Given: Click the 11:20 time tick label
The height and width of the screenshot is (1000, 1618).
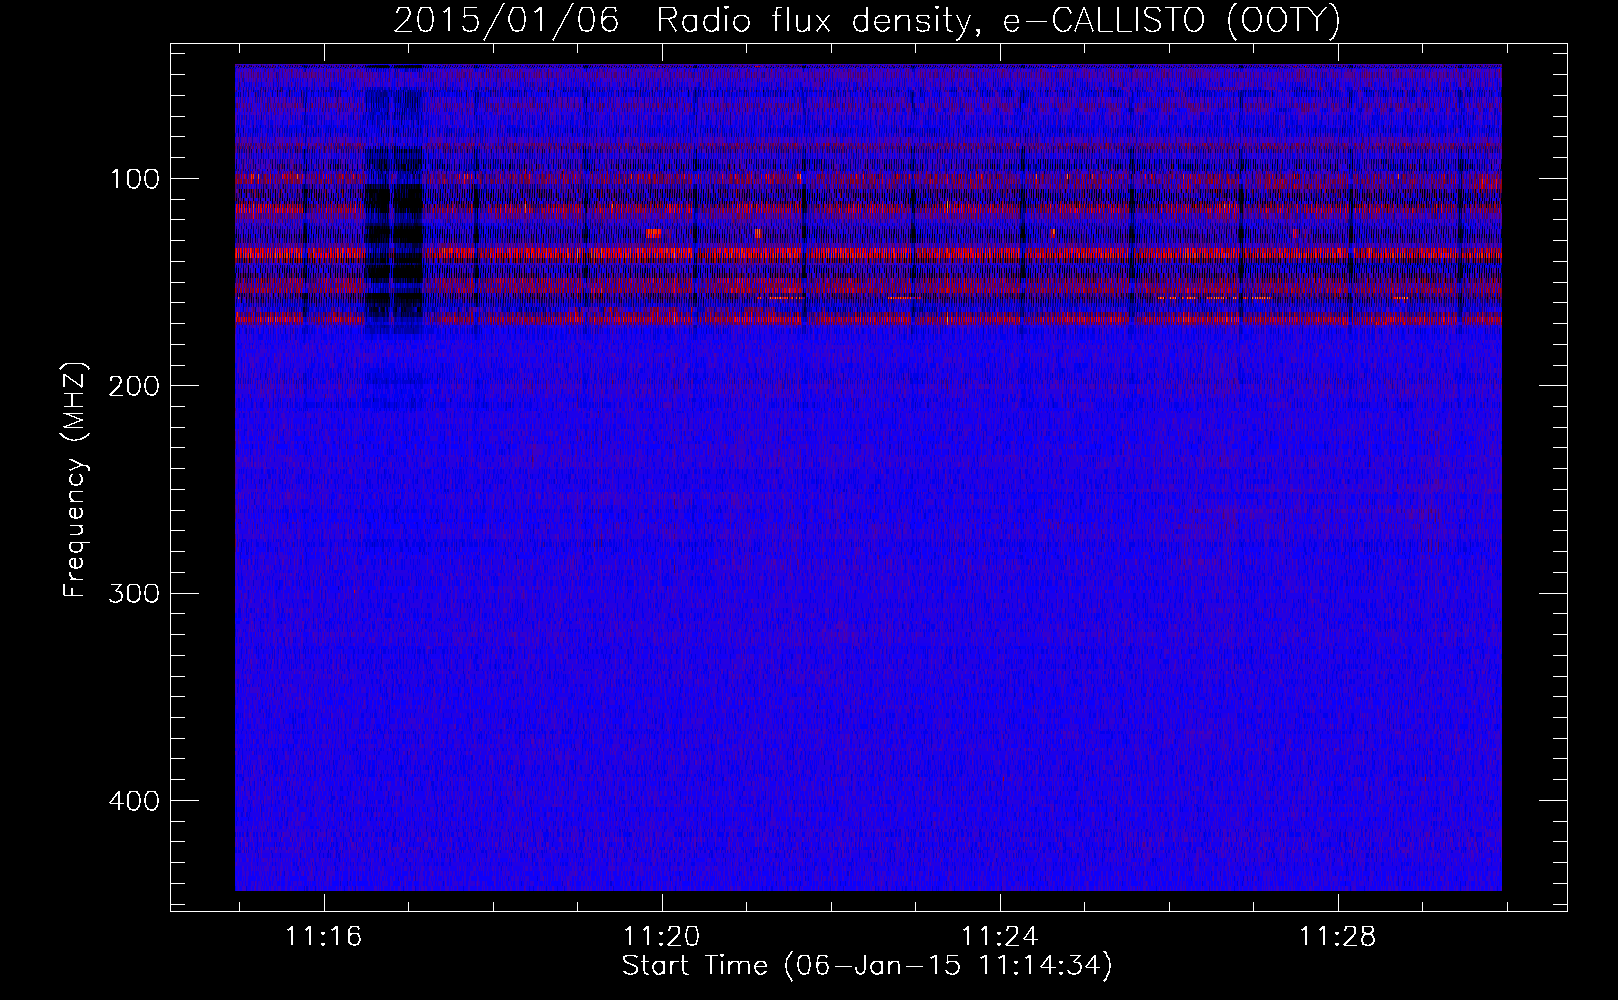Looking at the screenshot, I should [662, 937].
